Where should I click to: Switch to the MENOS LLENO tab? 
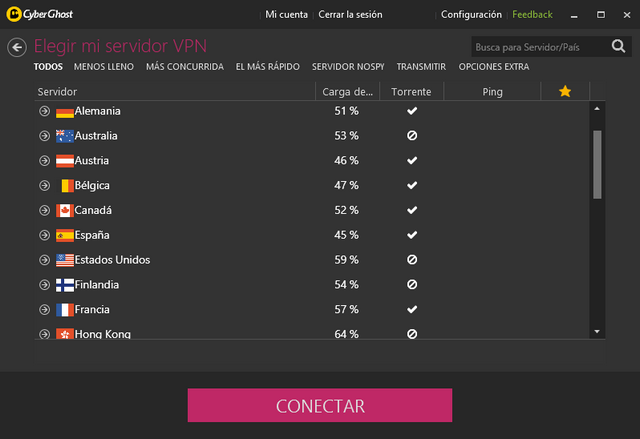pyautogui.click(x=104, y=67)
